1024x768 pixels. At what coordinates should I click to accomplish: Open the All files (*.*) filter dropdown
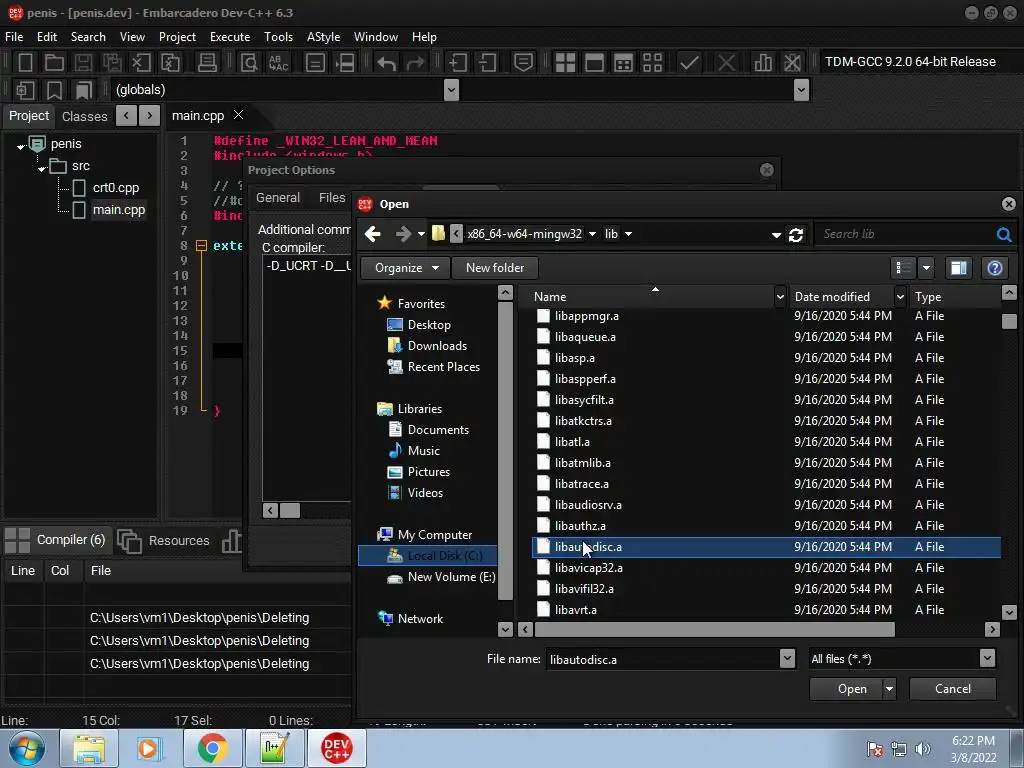(987, 658)
